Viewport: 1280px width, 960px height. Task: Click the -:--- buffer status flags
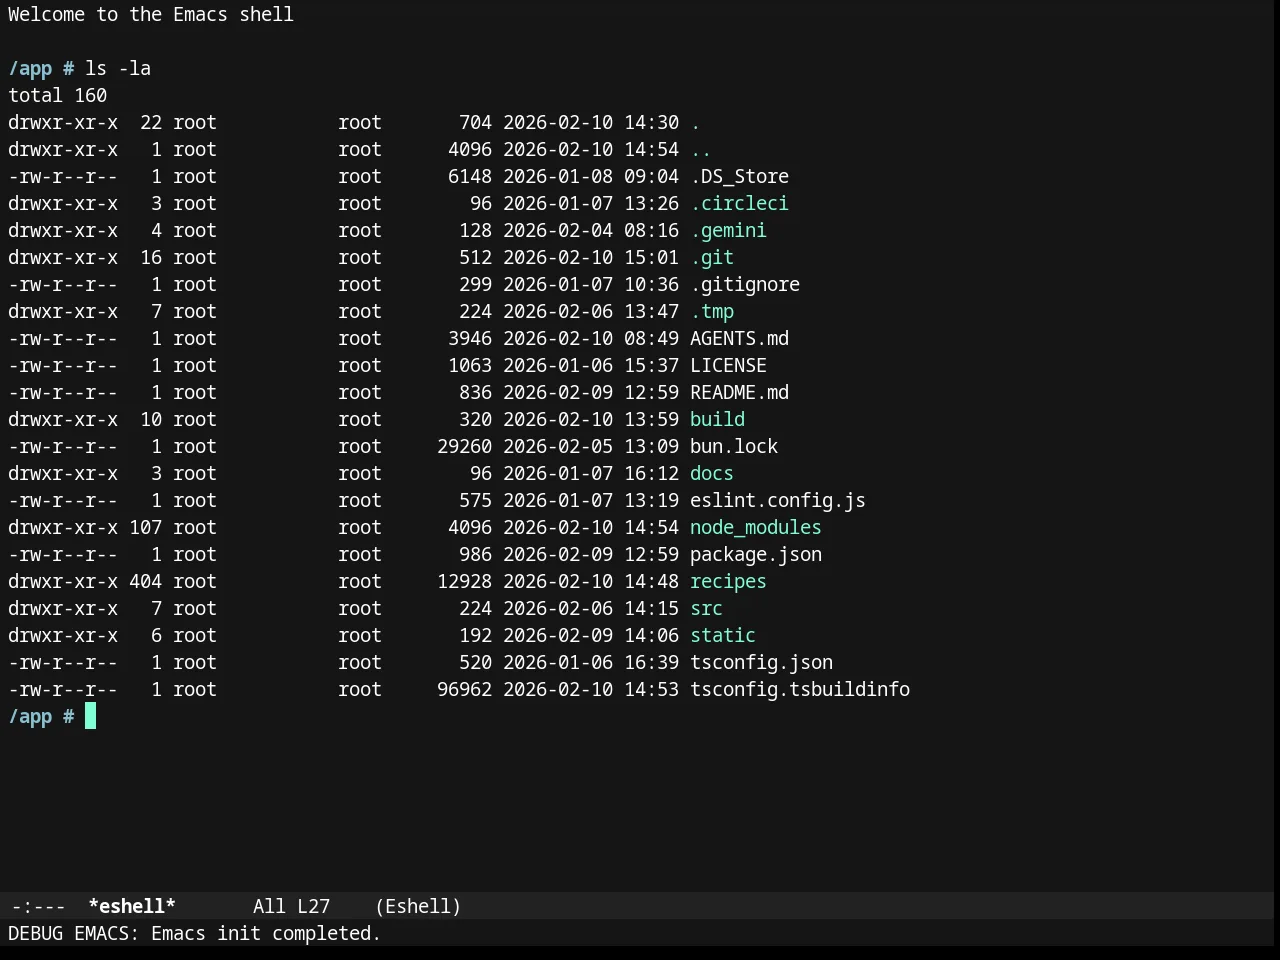click(38, 906)
